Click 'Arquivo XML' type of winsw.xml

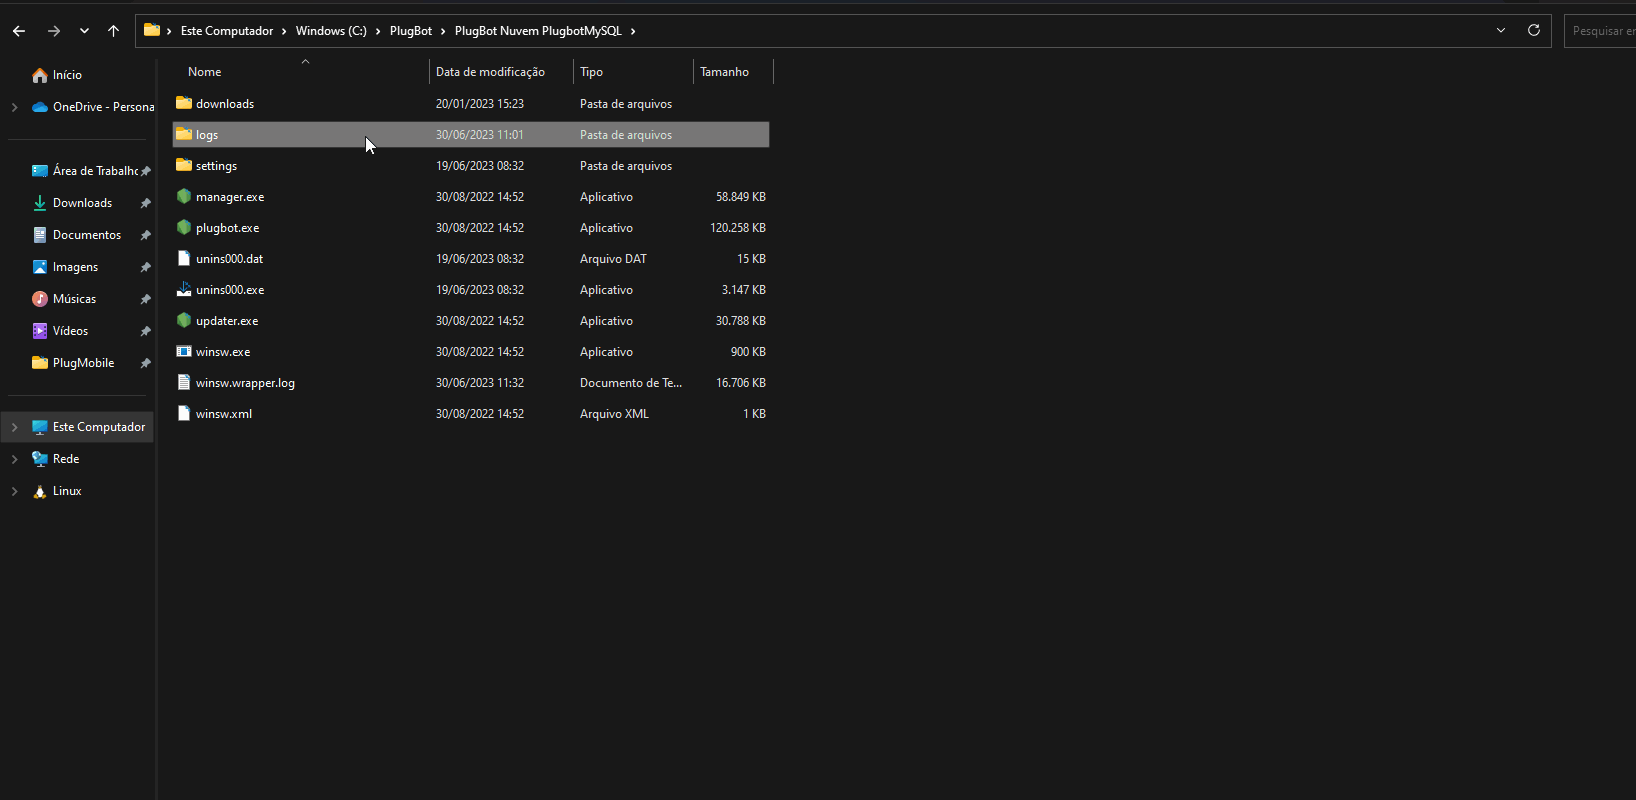pyautogui.click(x=614, y=414)
